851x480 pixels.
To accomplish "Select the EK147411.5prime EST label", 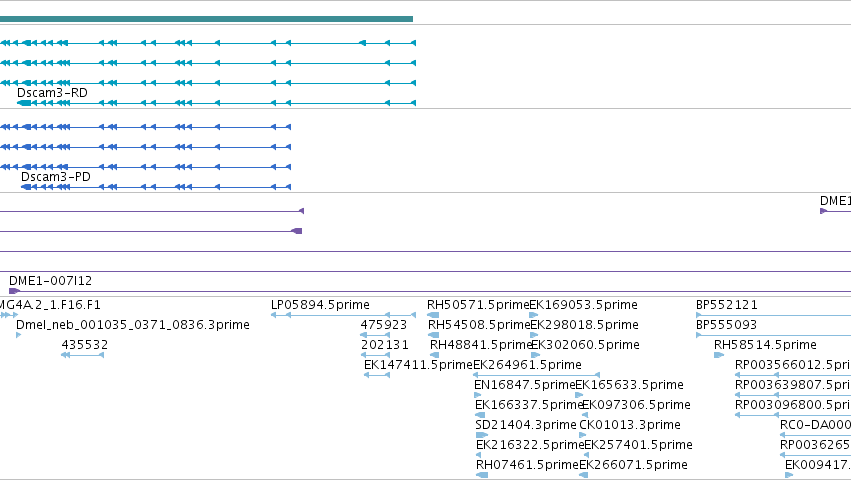I will point(418,365).
